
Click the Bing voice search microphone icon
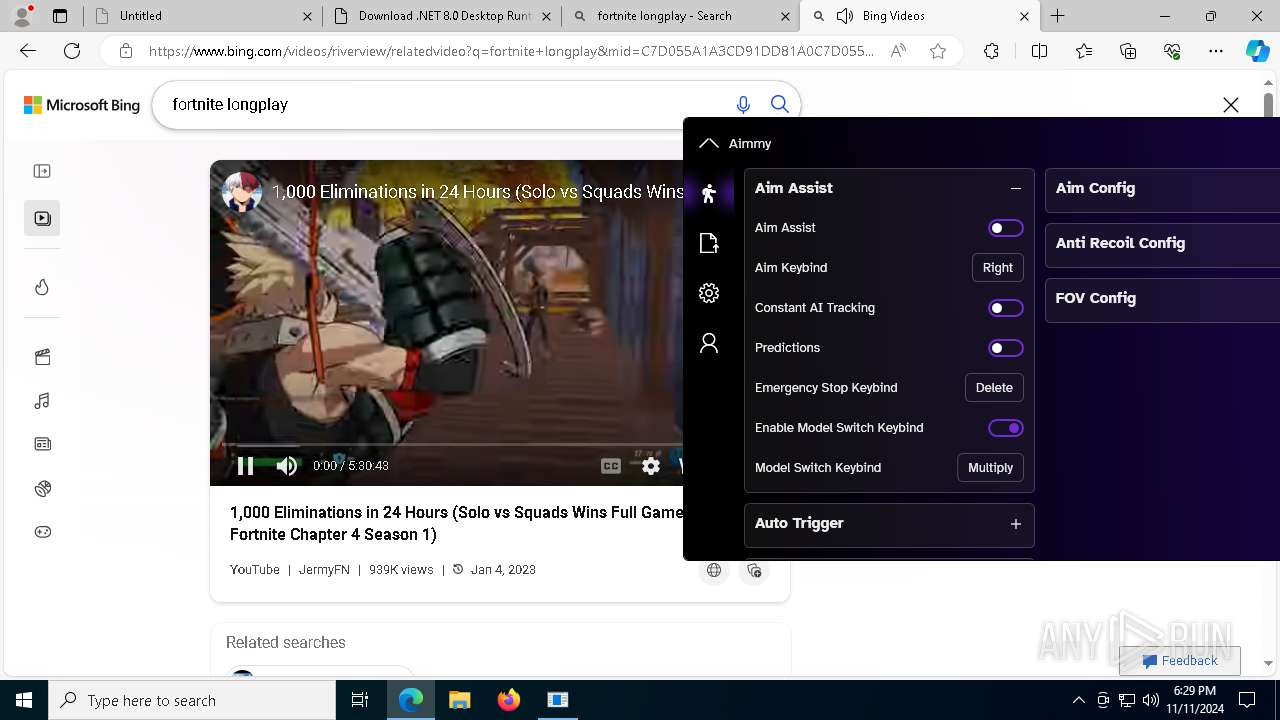click(743, 104)
